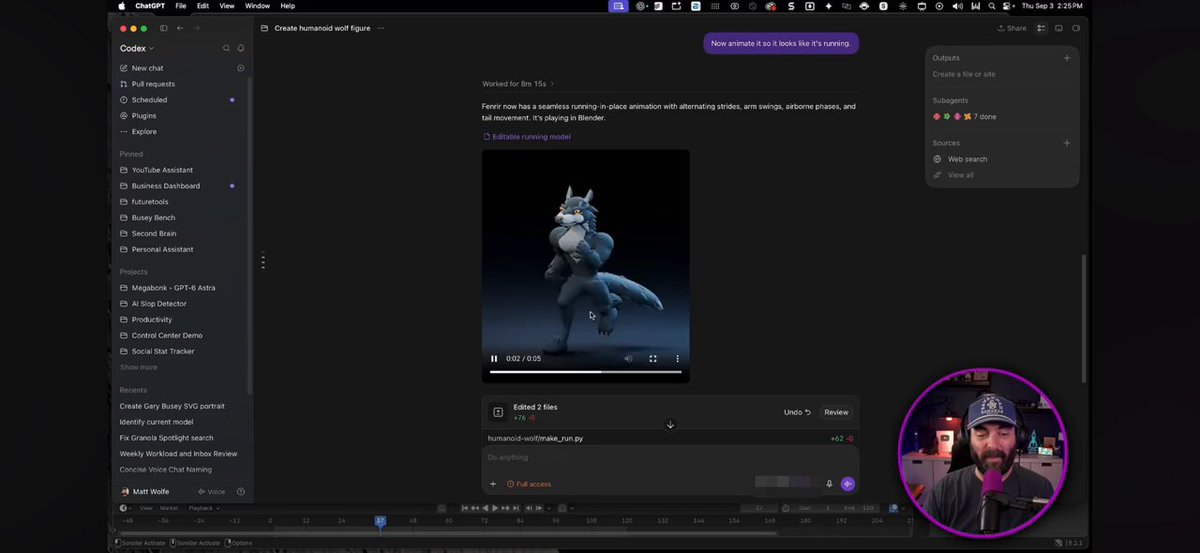Open recent chat Fix Granola Spotlight search
The height and width of the screenshot is (553, 1200).
point(166,438)
